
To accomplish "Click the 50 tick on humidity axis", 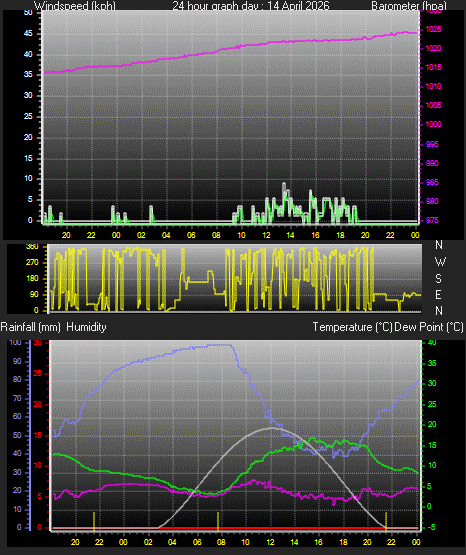I will [x=17, y=435].
